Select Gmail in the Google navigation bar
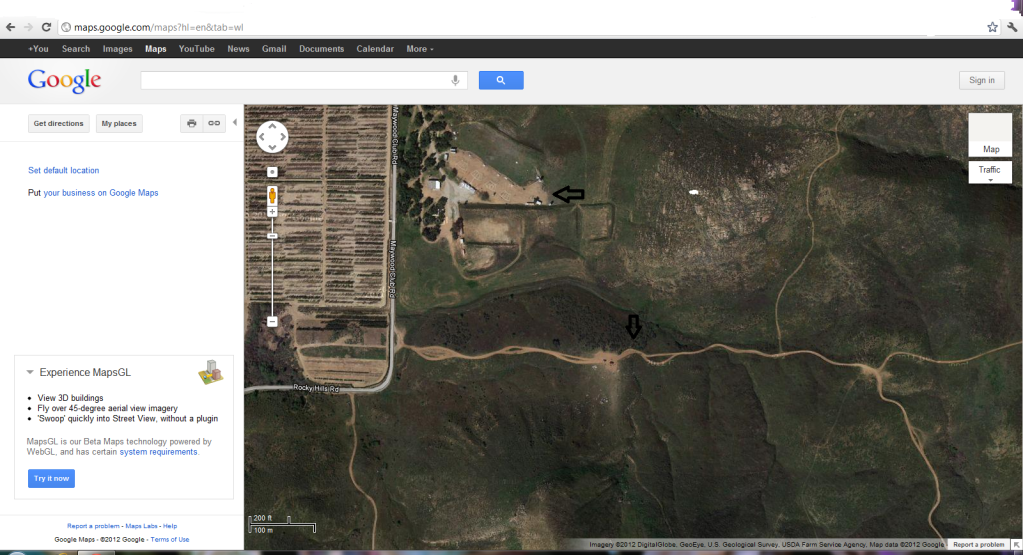This screenshot has height=555, width=1023. pyautogui.click(x=274, y=49)
